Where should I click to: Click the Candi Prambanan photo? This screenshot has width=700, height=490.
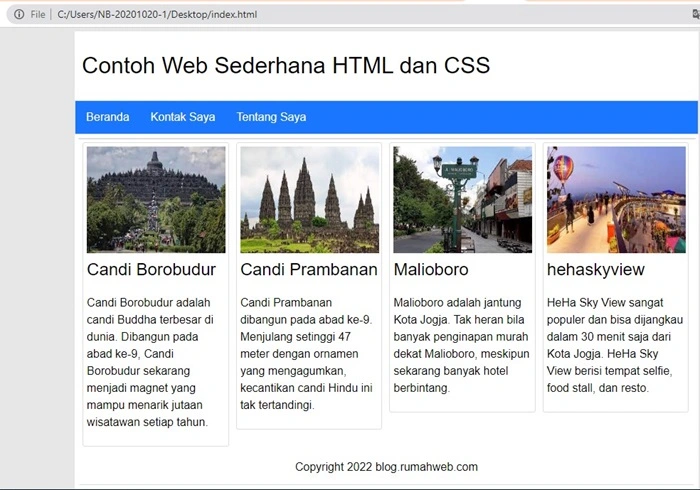click(x=309, y=199)
